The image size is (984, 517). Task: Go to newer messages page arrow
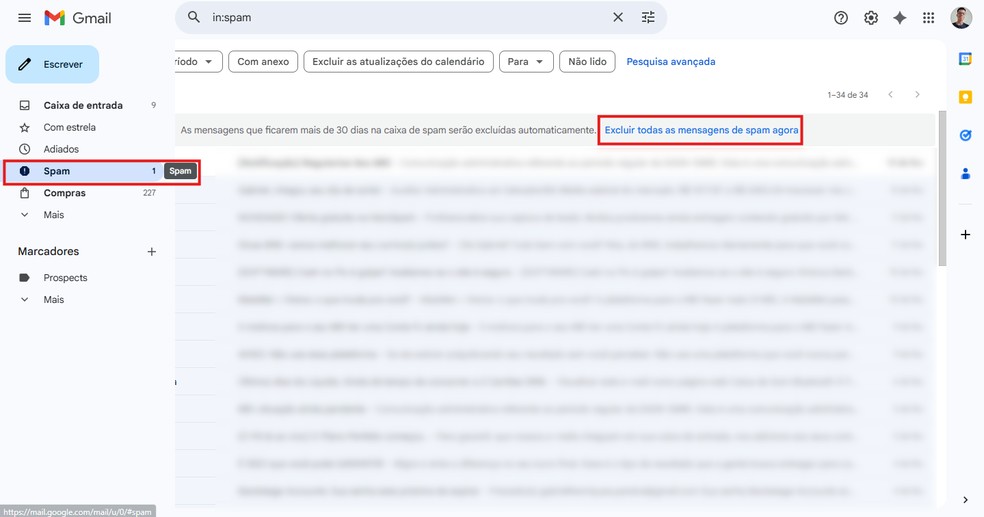pyautogui.click(x=890, y=95)
